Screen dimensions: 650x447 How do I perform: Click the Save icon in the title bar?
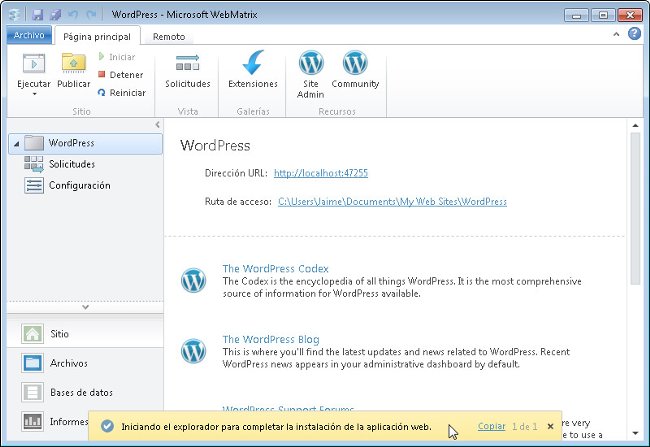[x=38, y=15]
